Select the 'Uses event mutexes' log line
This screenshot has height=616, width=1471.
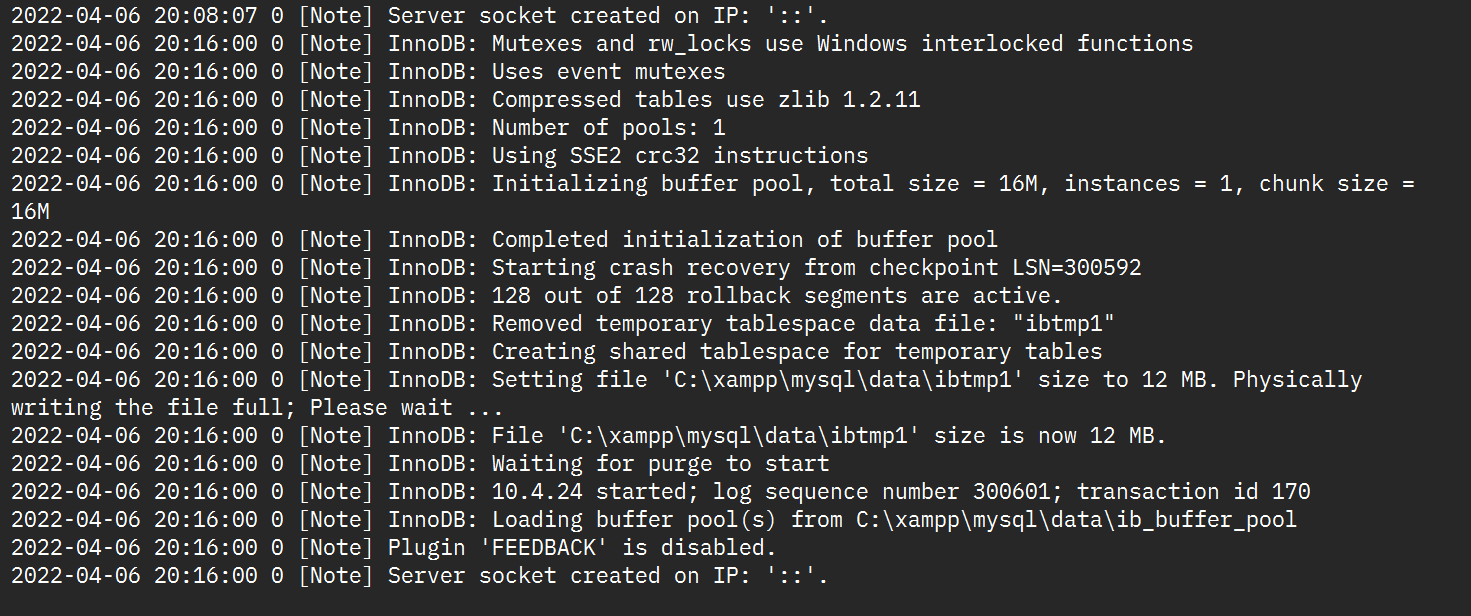[368, 72]
